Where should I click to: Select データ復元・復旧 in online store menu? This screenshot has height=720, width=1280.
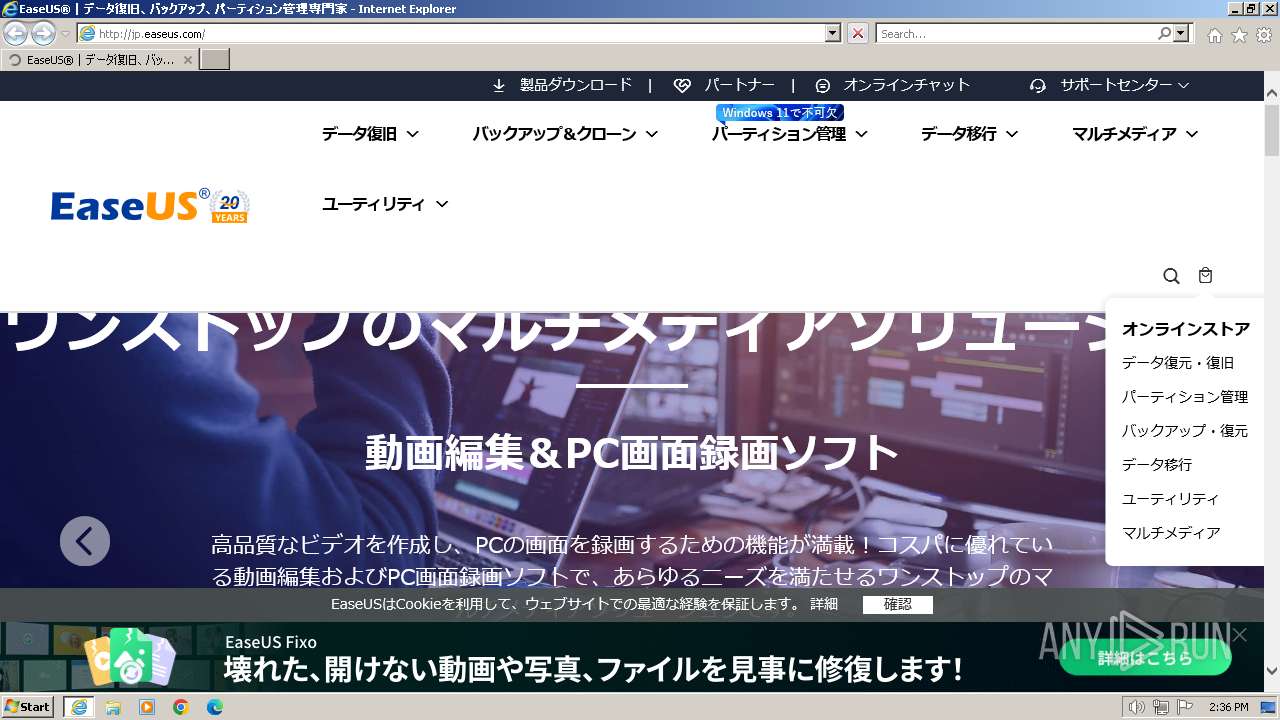pyautogui.click(x=1177, y=363)
